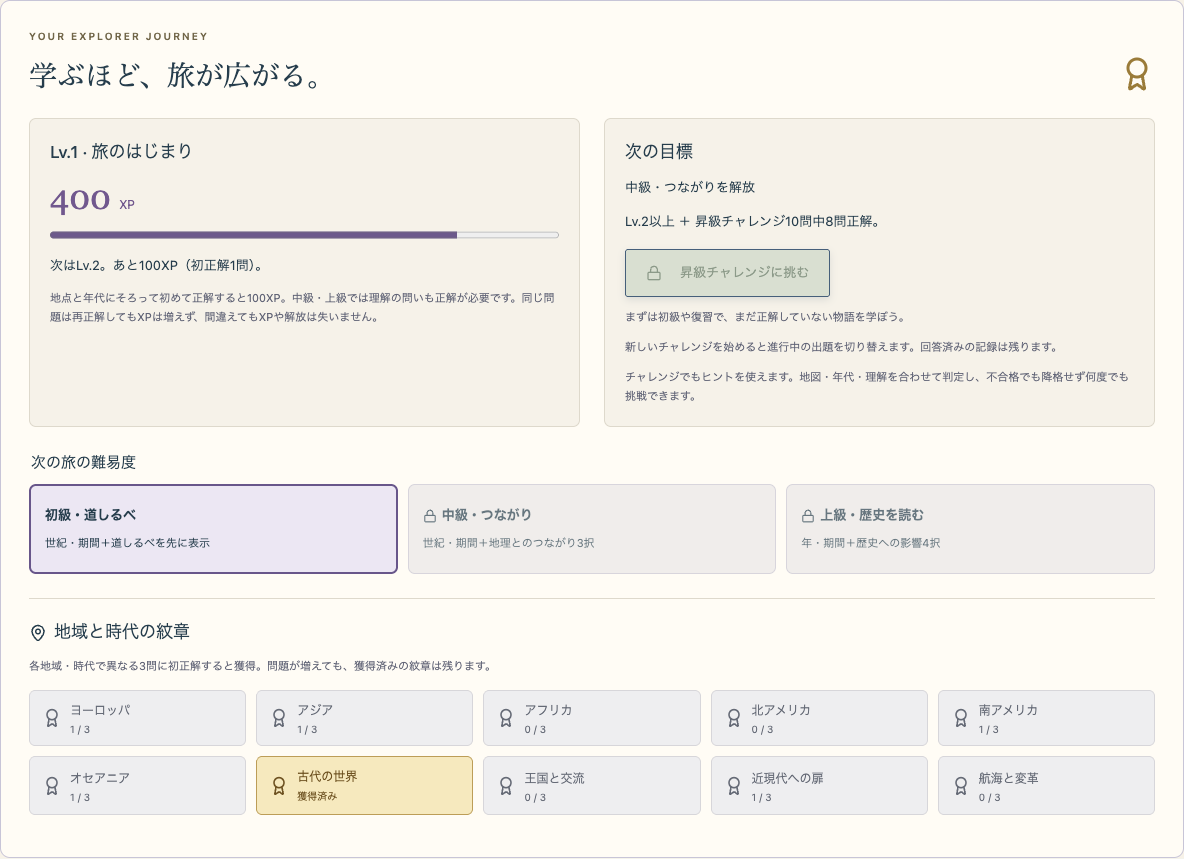
Task: Click the 1 / 3 count under 南アメリカ
Action: click(x=989, y=730)
